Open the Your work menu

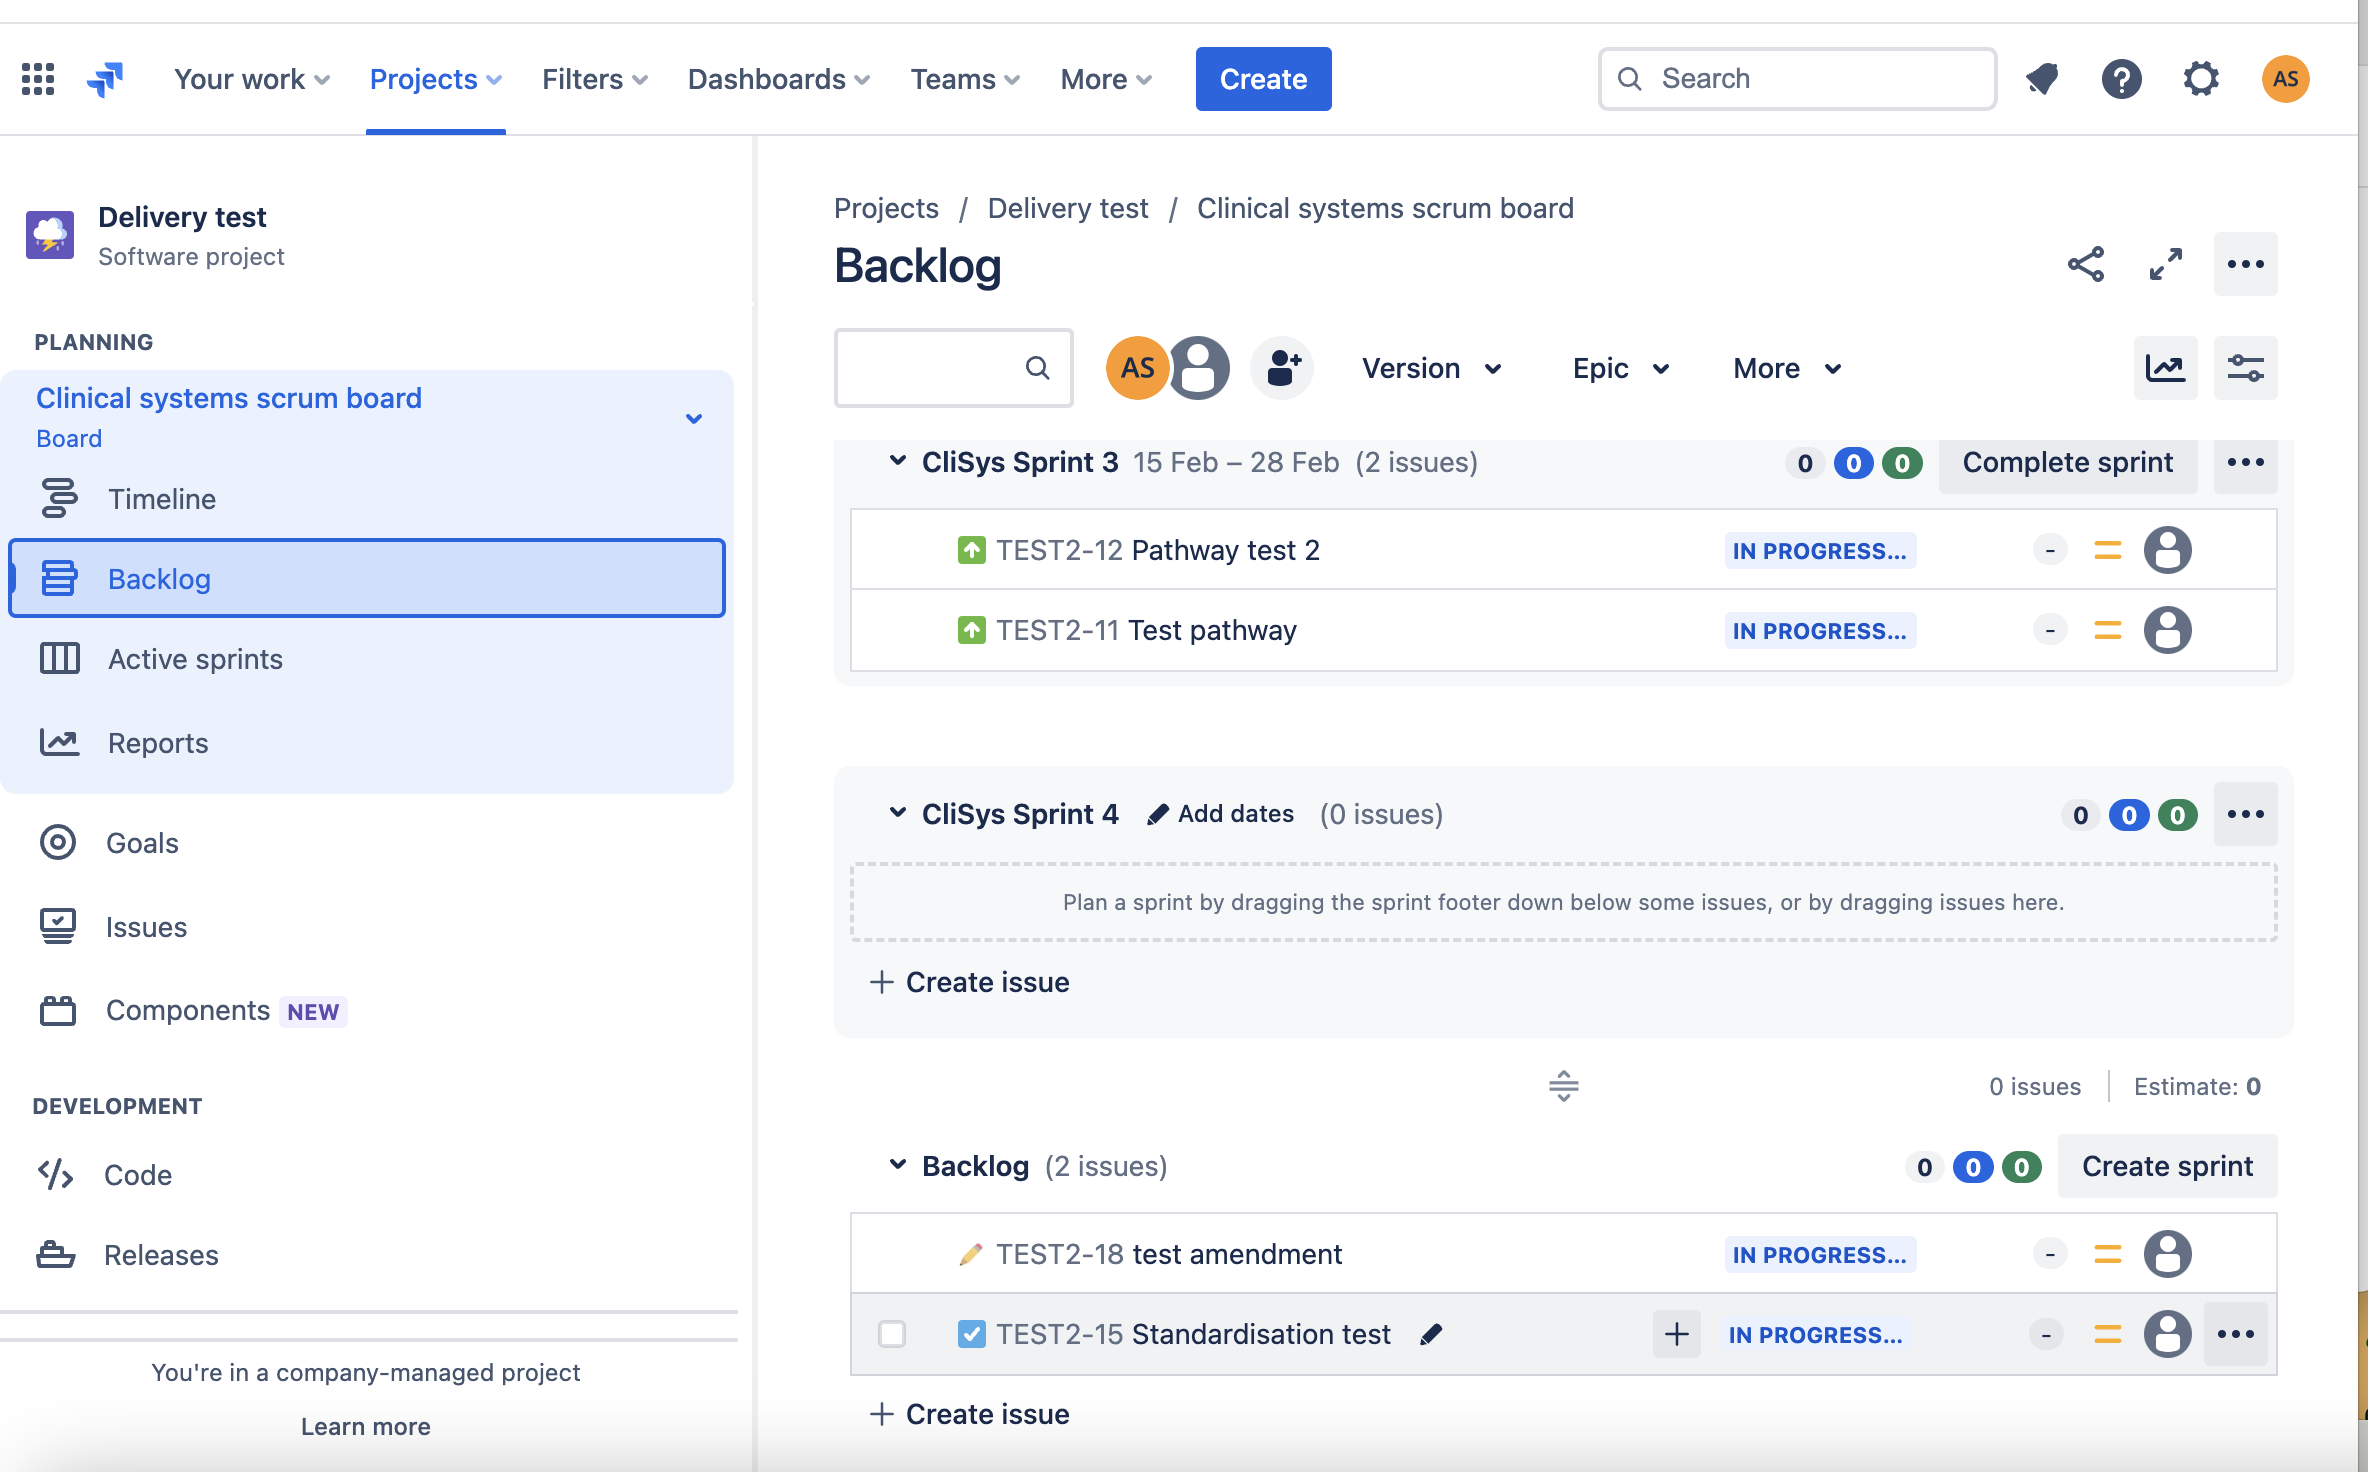[x=252, y=79]
